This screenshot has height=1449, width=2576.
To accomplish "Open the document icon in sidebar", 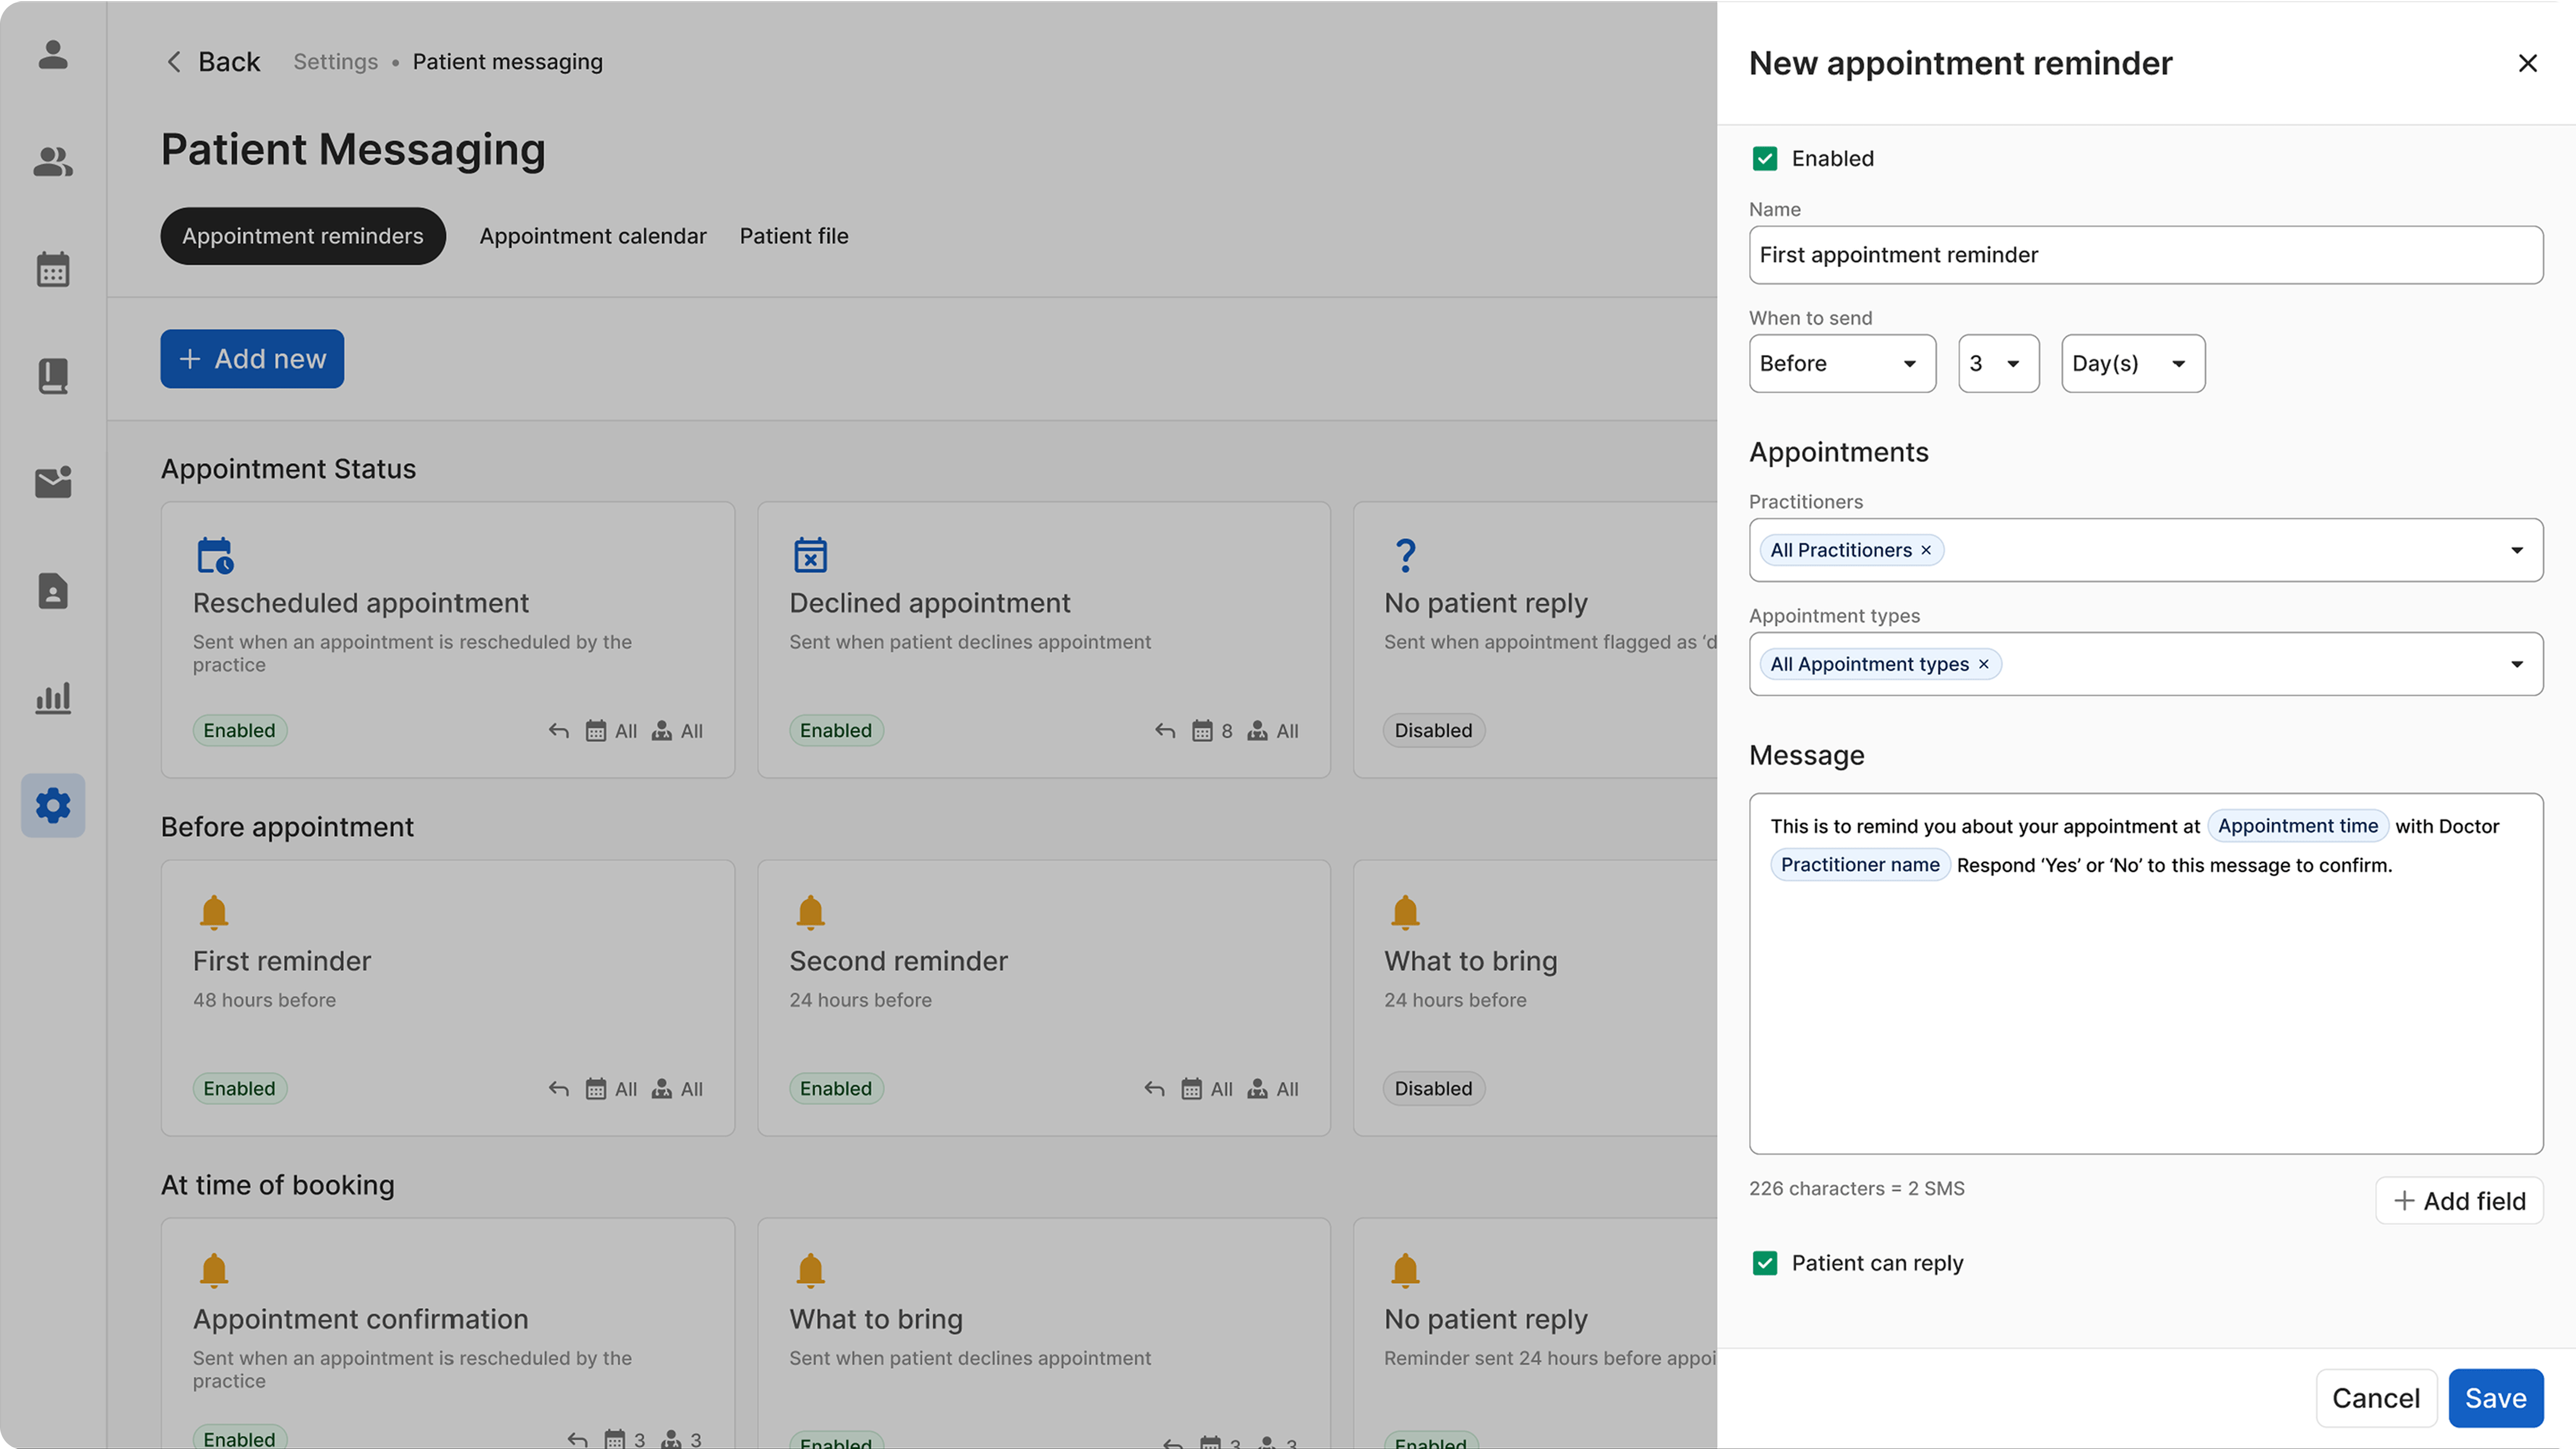I will click(53, 591).
